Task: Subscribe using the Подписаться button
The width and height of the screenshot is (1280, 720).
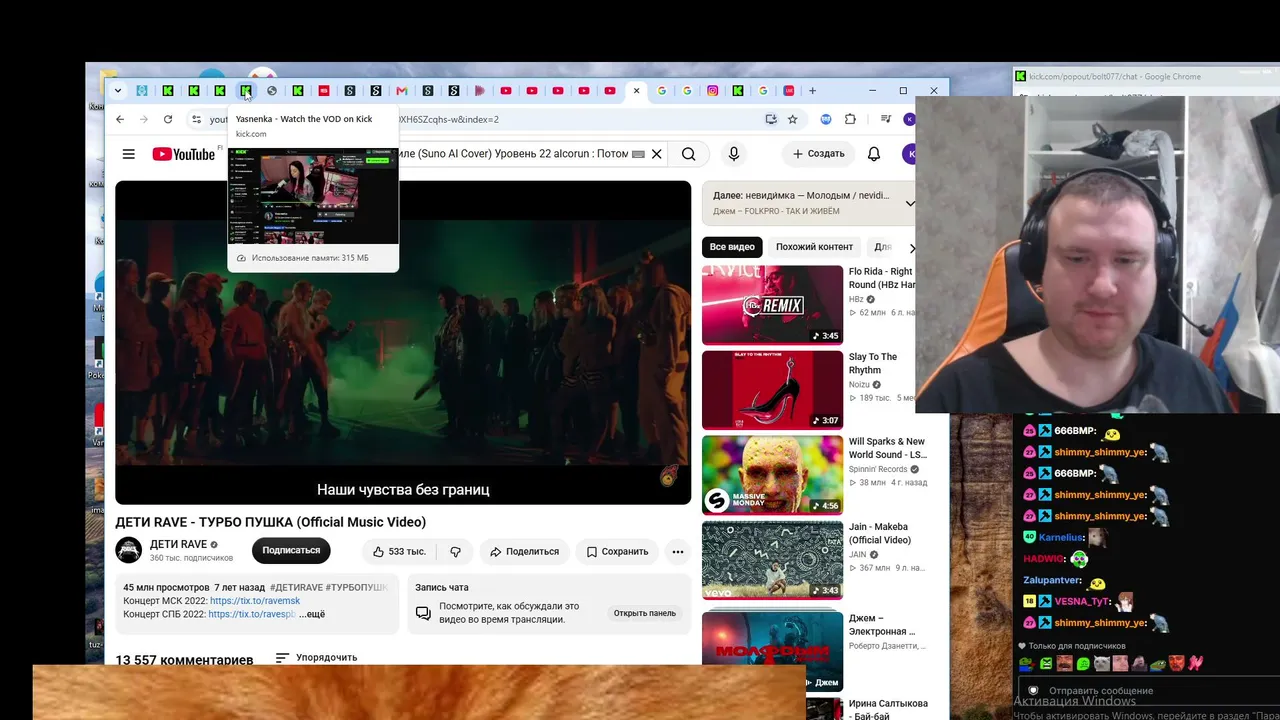Action: pyautogui.click(x=291, y=551)
